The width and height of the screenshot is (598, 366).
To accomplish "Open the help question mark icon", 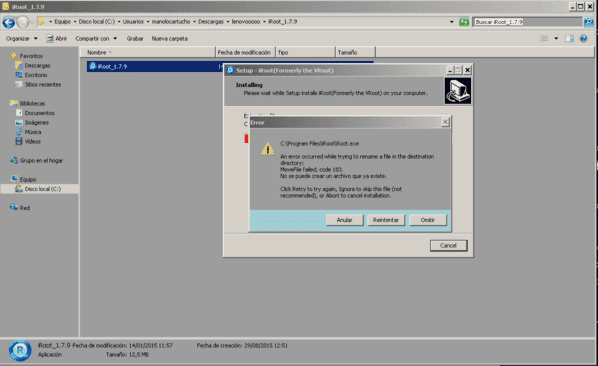I will click(583, 38).
